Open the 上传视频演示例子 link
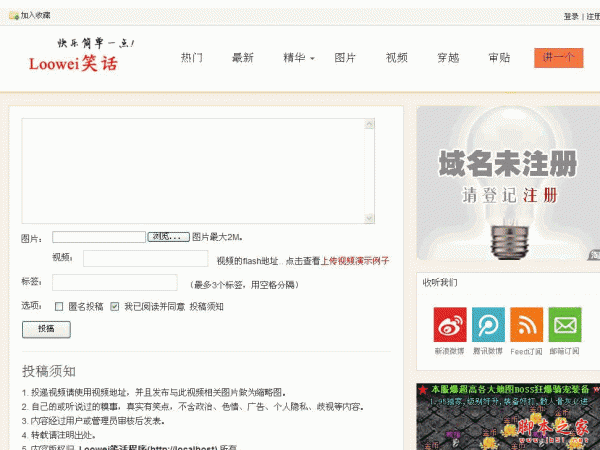Viewport: 600px width, 450px height. click(x=355, y=261)
